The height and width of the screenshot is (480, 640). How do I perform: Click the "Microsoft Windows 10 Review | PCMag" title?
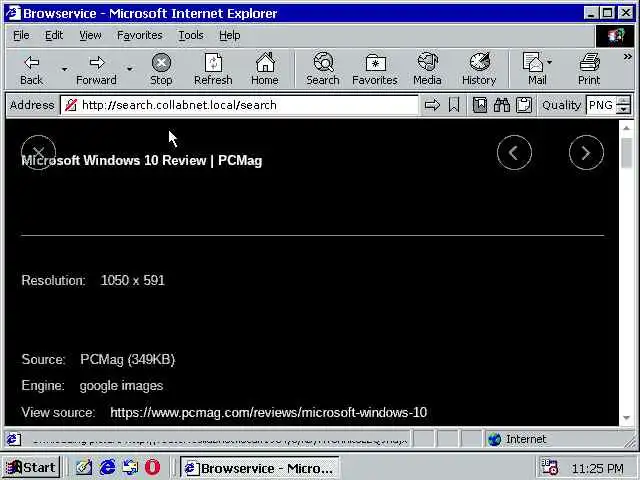[142, 160]
